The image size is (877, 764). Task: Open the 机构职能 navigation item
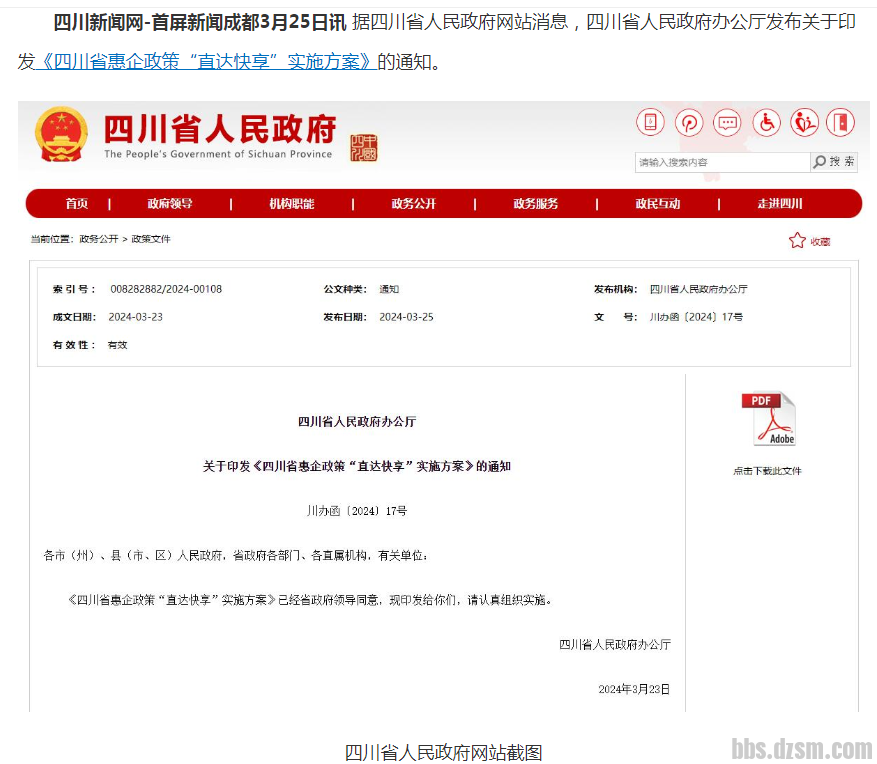(291, 204)
